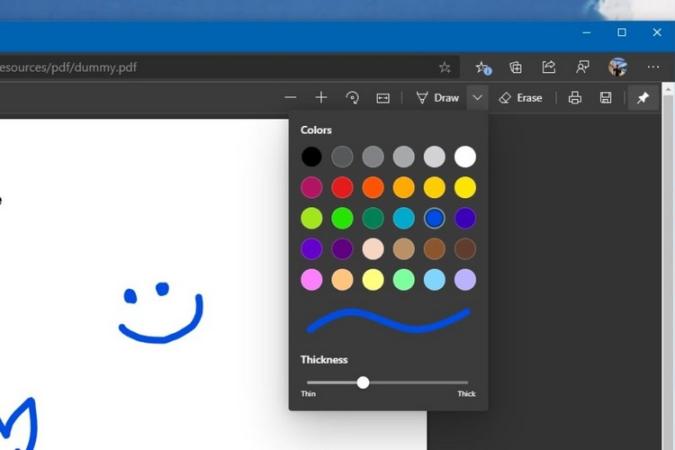The width and height of the screenshot is (675, 450).
Task: Click the zoom in plus icon
Action: click(321, 98)
